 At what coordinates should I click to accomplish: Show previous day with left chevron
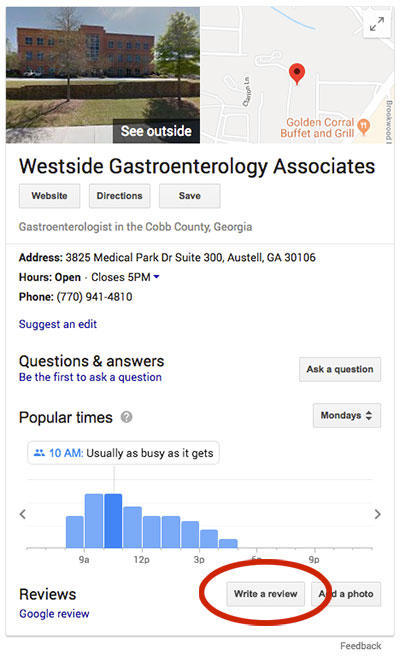point(23,514)
